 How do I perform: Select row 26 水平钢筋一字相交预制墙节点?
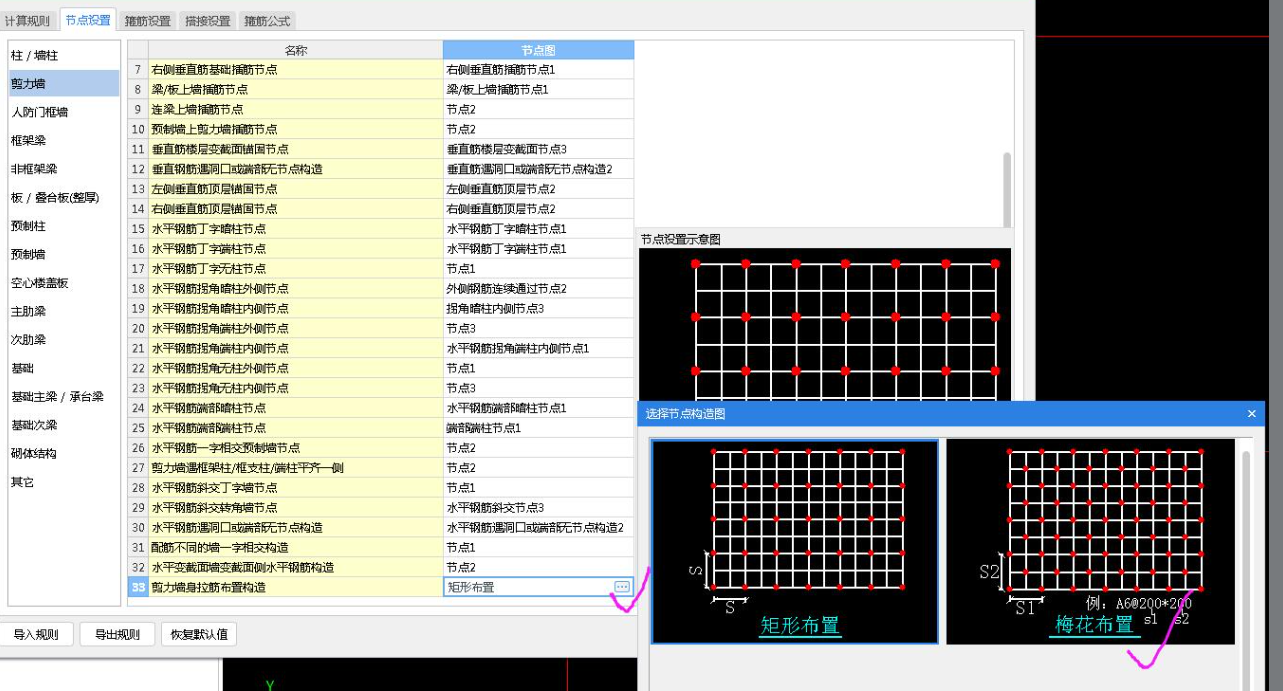coord(296,448)
